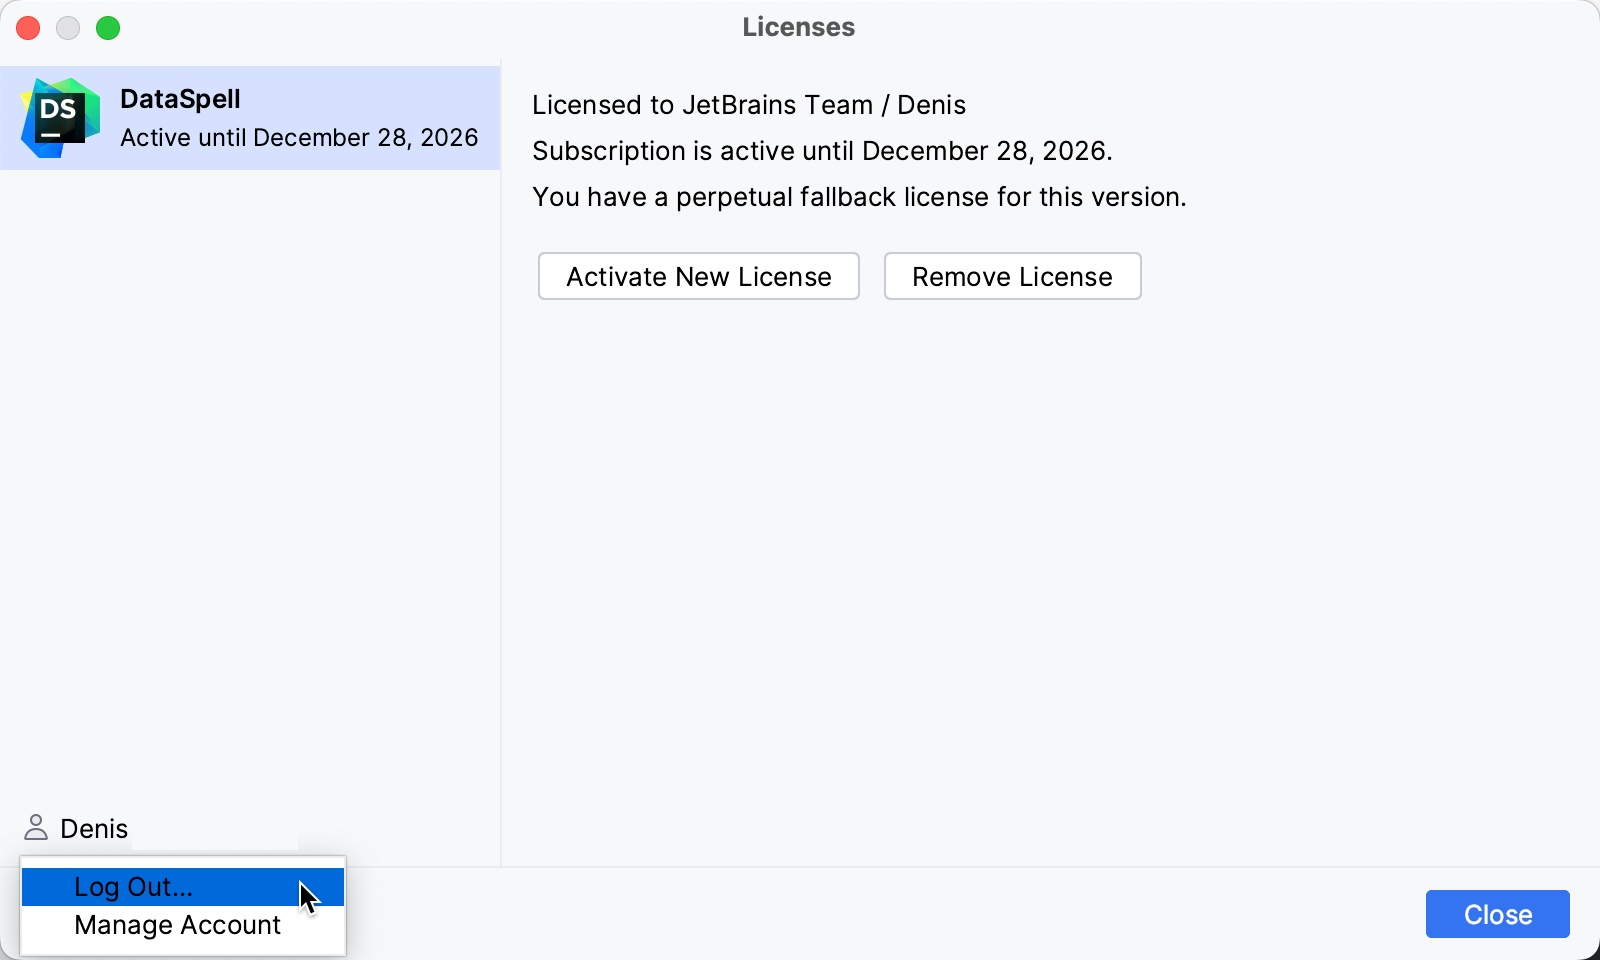Click the 'Licensed to JetBrains Team / Denis' text
The height and width of the screenshot is (960, 1600).
point(748,105)
